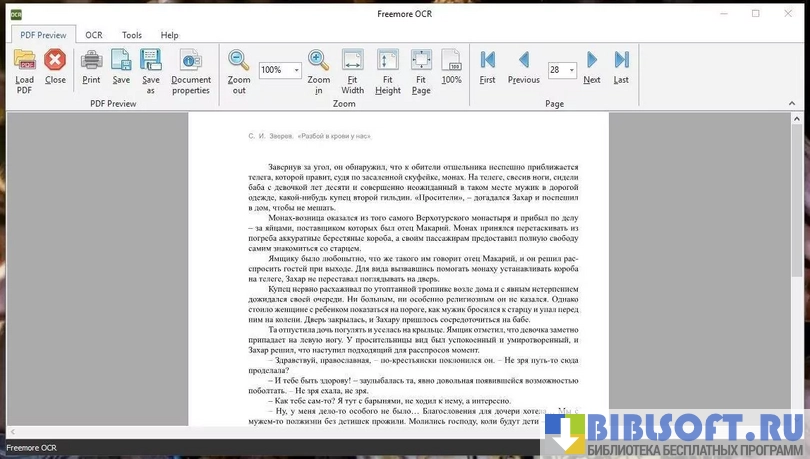Open the Help tab
The height and width of the screenshot is (459, 810).
pyautogui.click(x=170, y=35)
